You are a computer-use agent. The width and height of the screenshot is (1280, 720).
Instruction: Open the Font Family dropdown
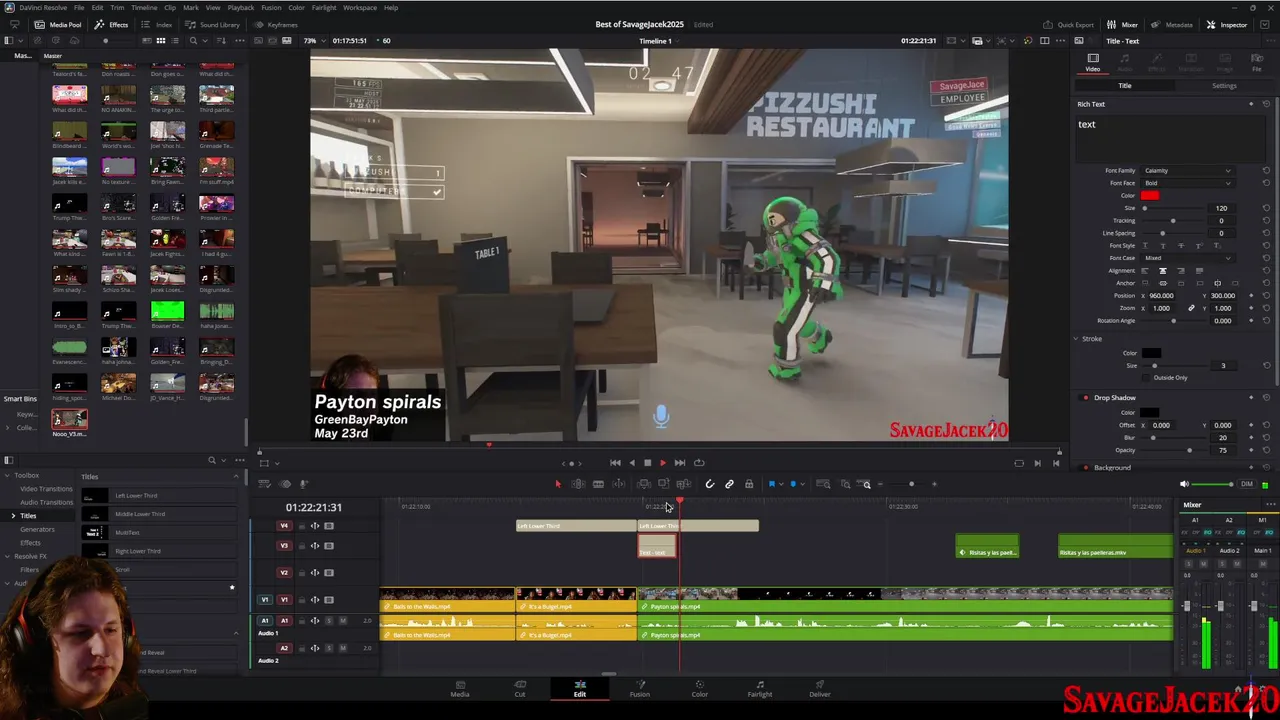(x=1187, y=171)
